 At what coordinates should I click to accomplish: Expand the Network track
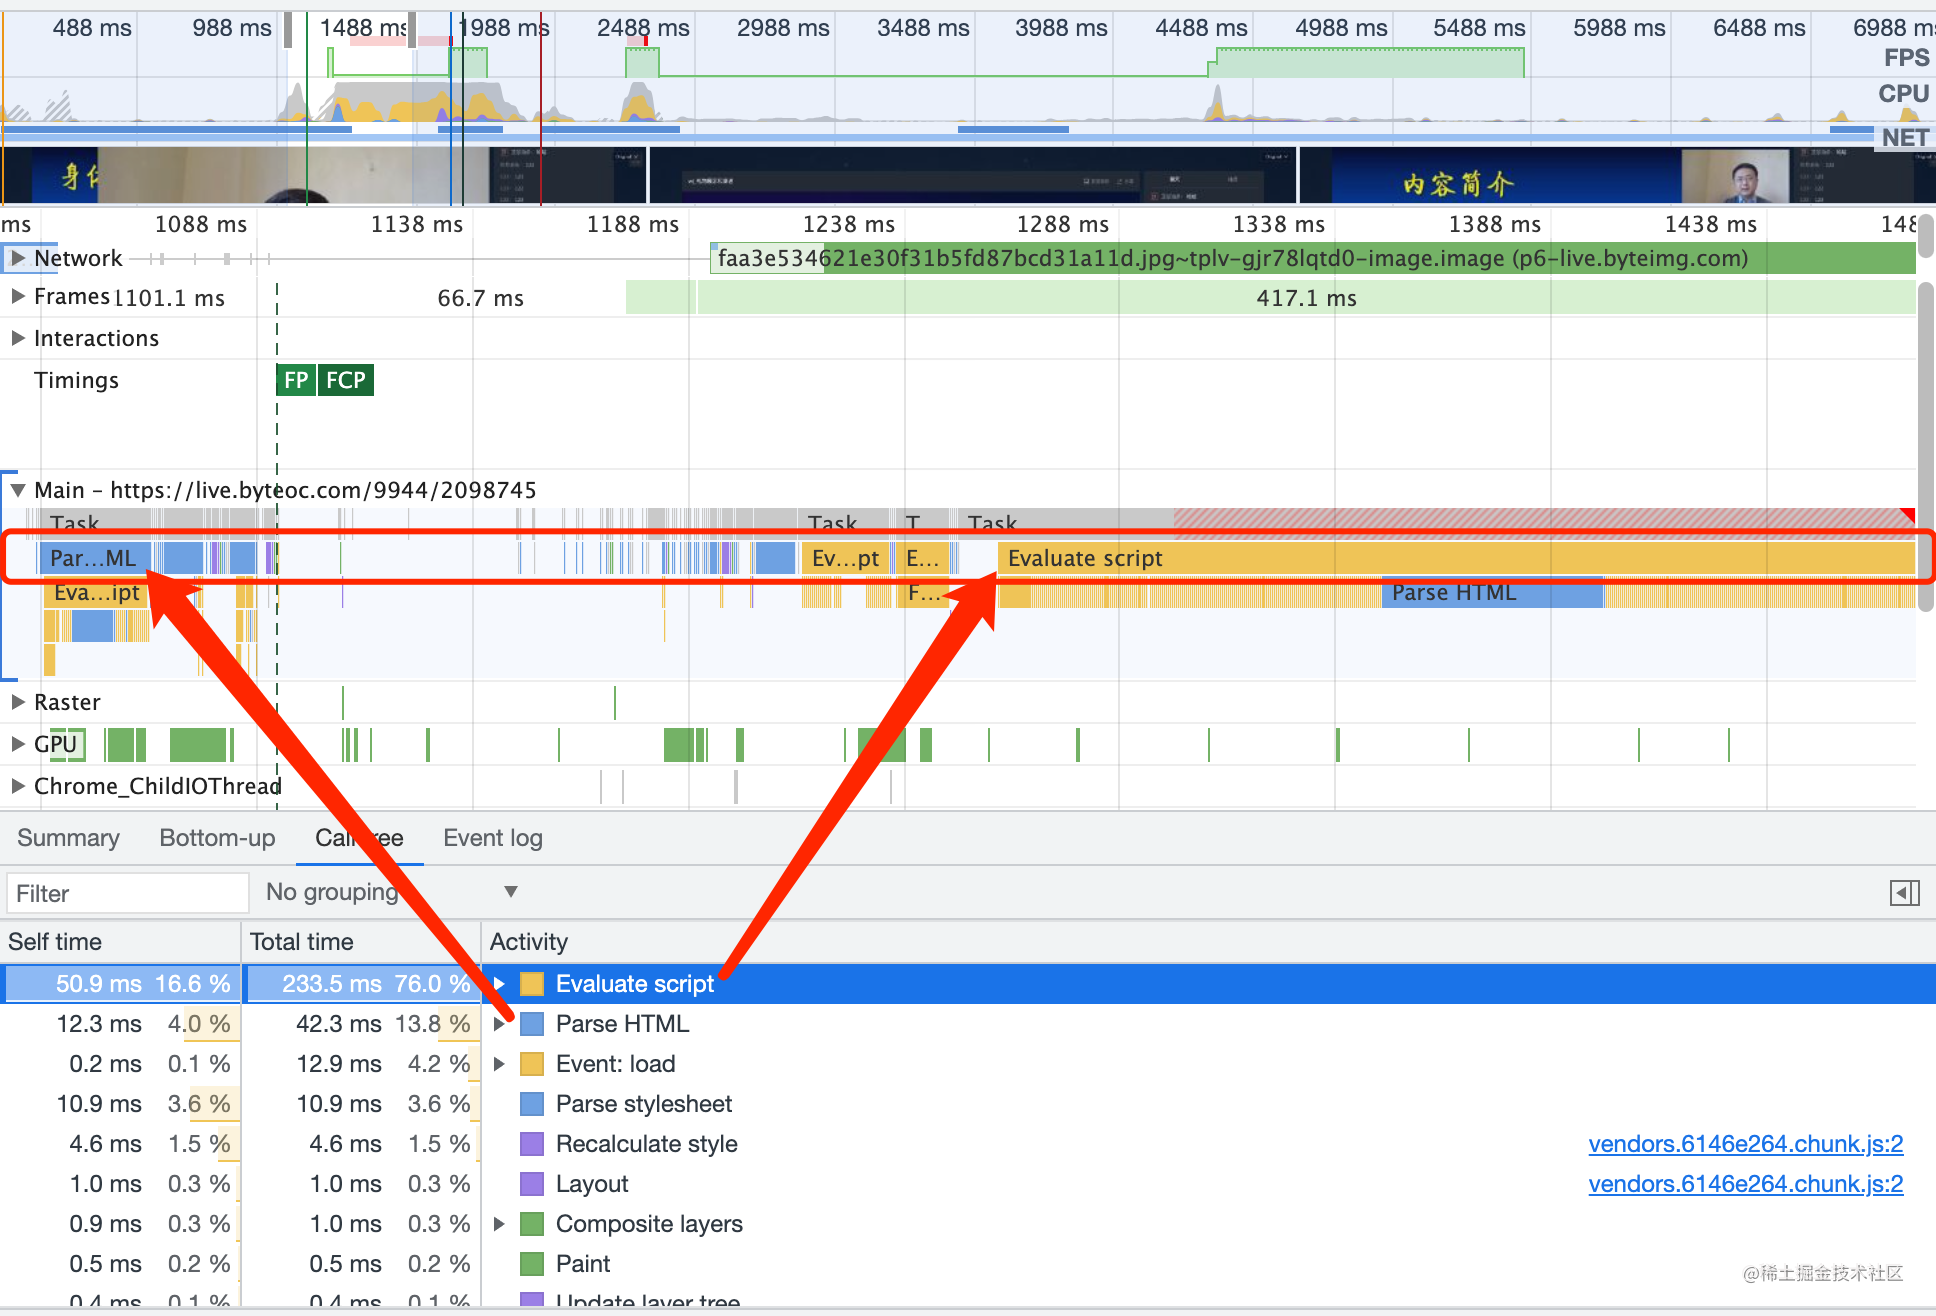17,258
